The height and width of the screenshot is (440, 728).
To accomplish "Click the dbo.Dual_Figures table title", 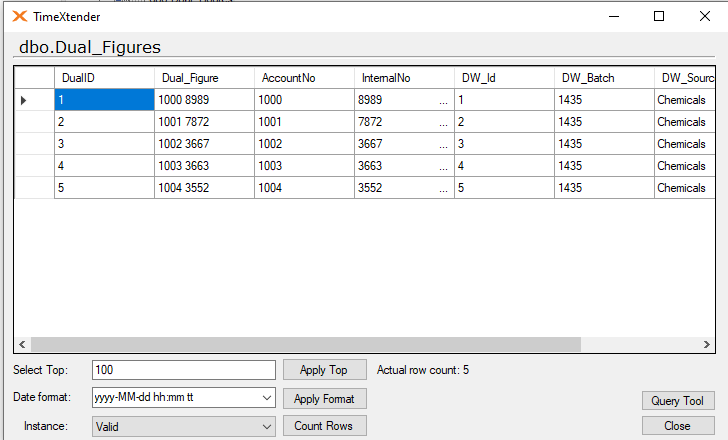I will [x=90, y=47].
